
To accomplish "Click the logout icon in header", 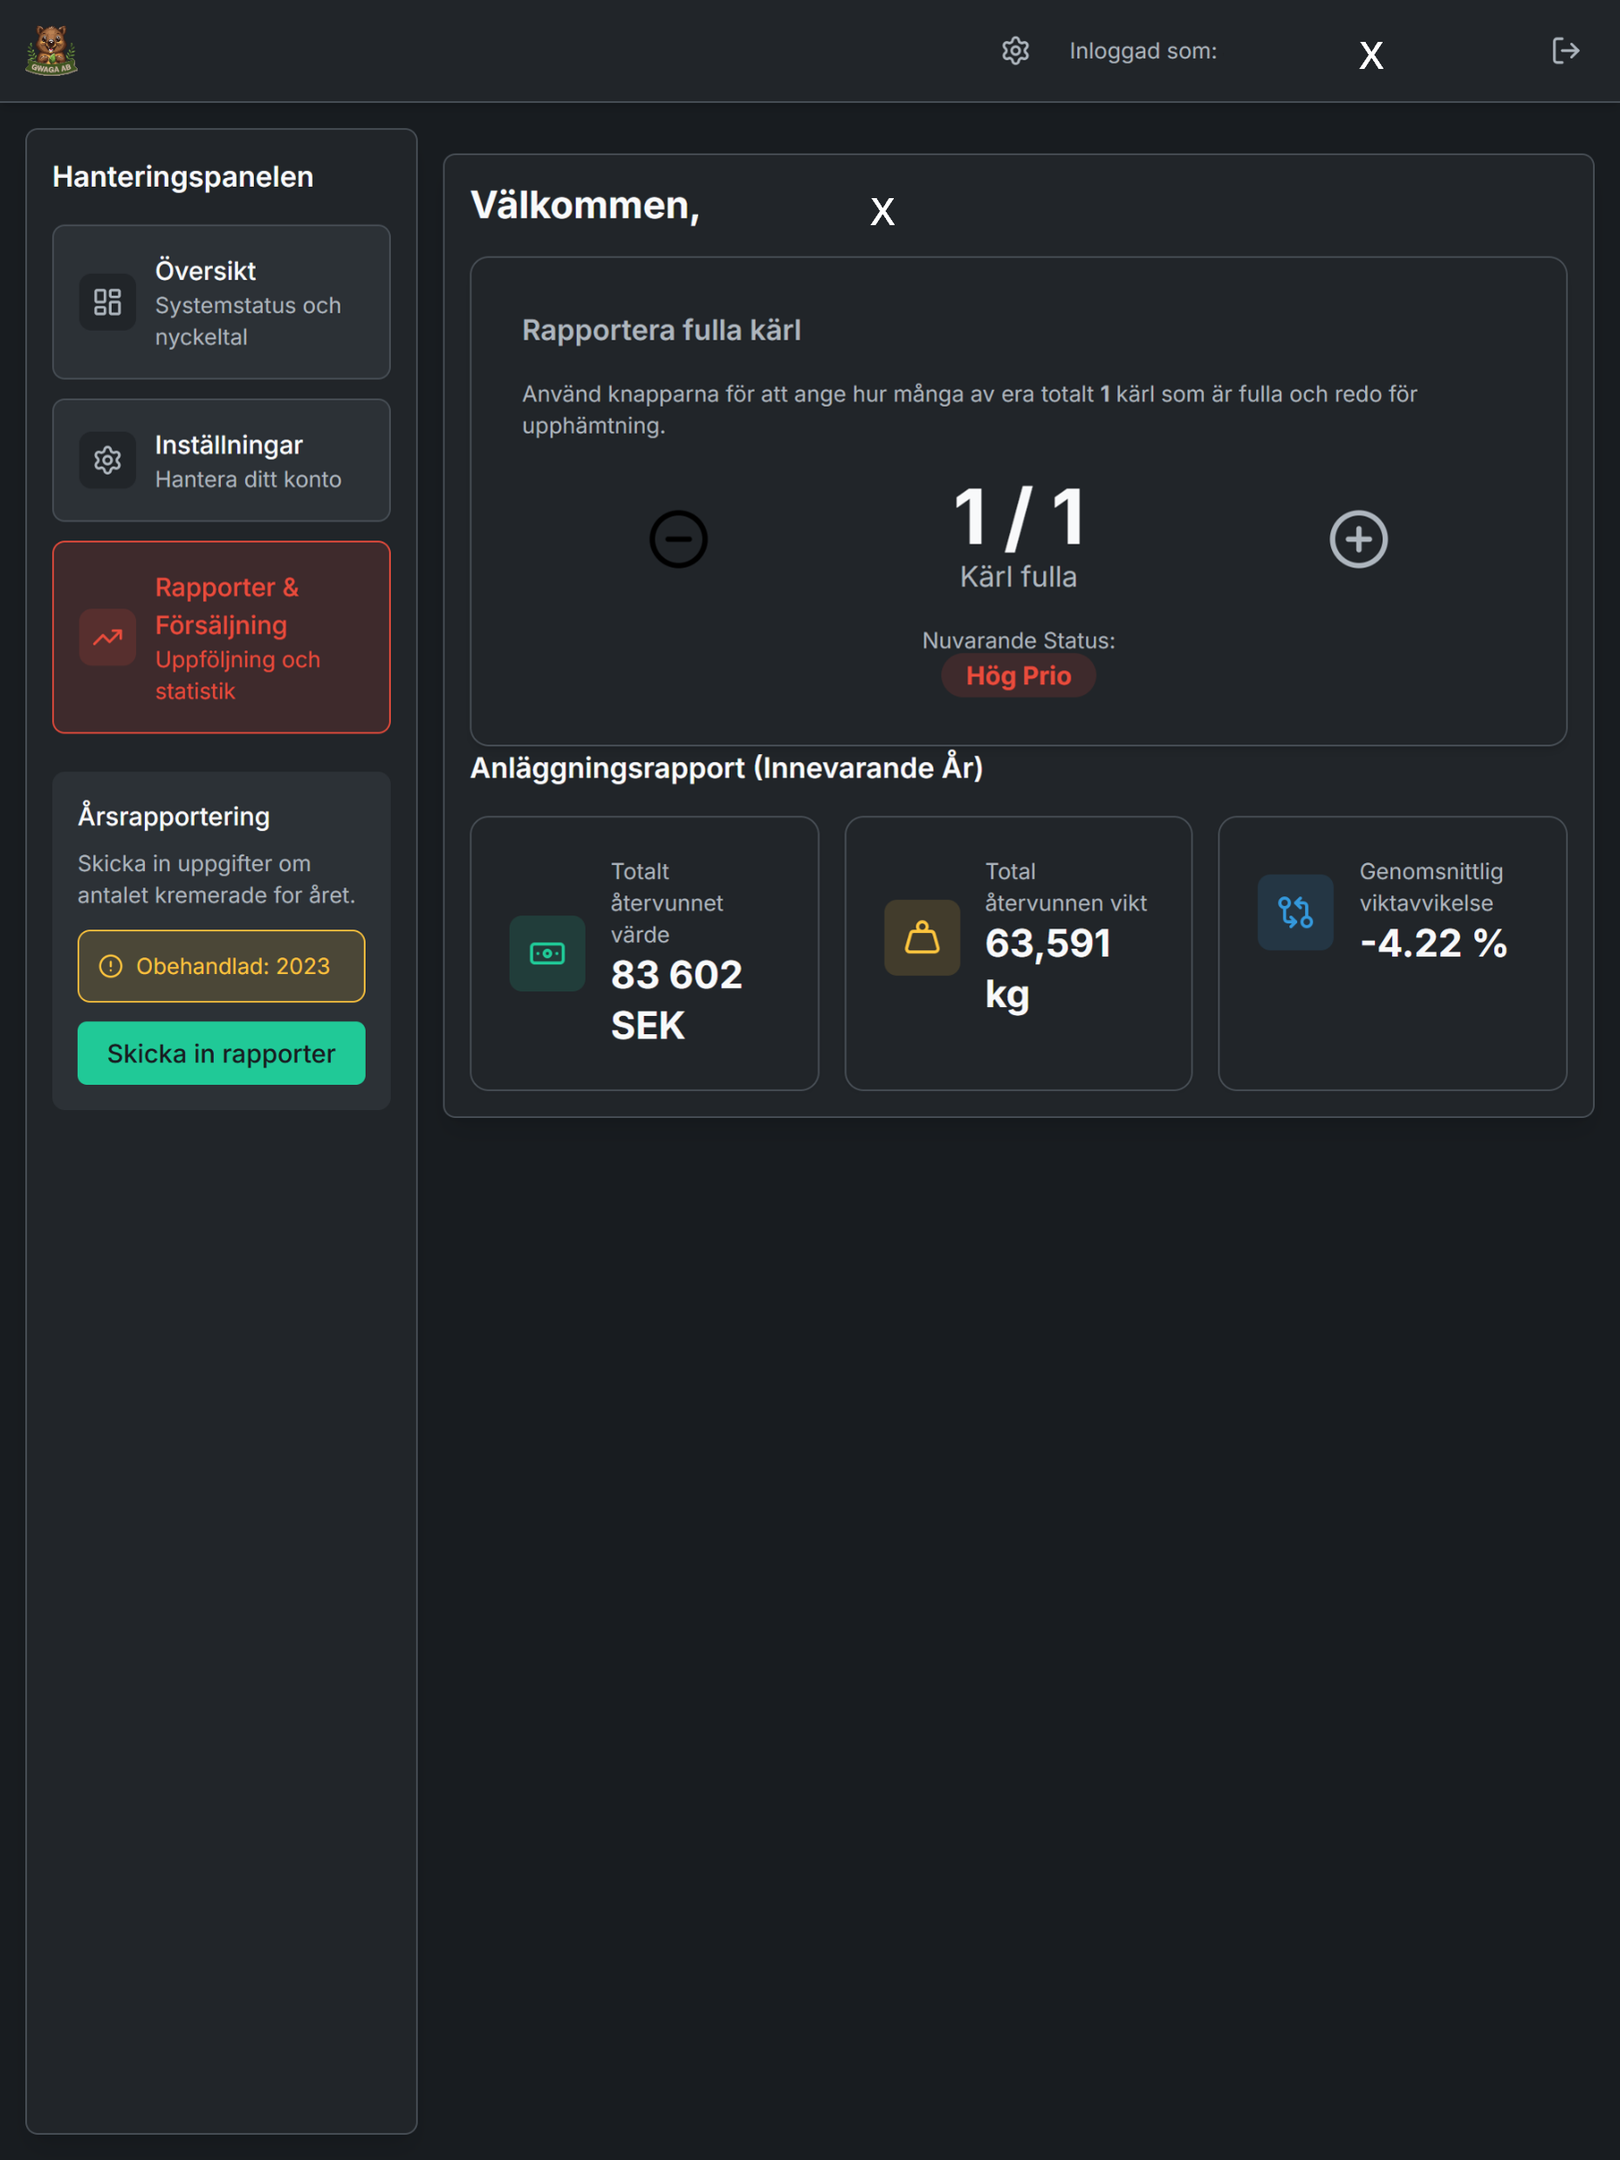I will click(1565, 51).
